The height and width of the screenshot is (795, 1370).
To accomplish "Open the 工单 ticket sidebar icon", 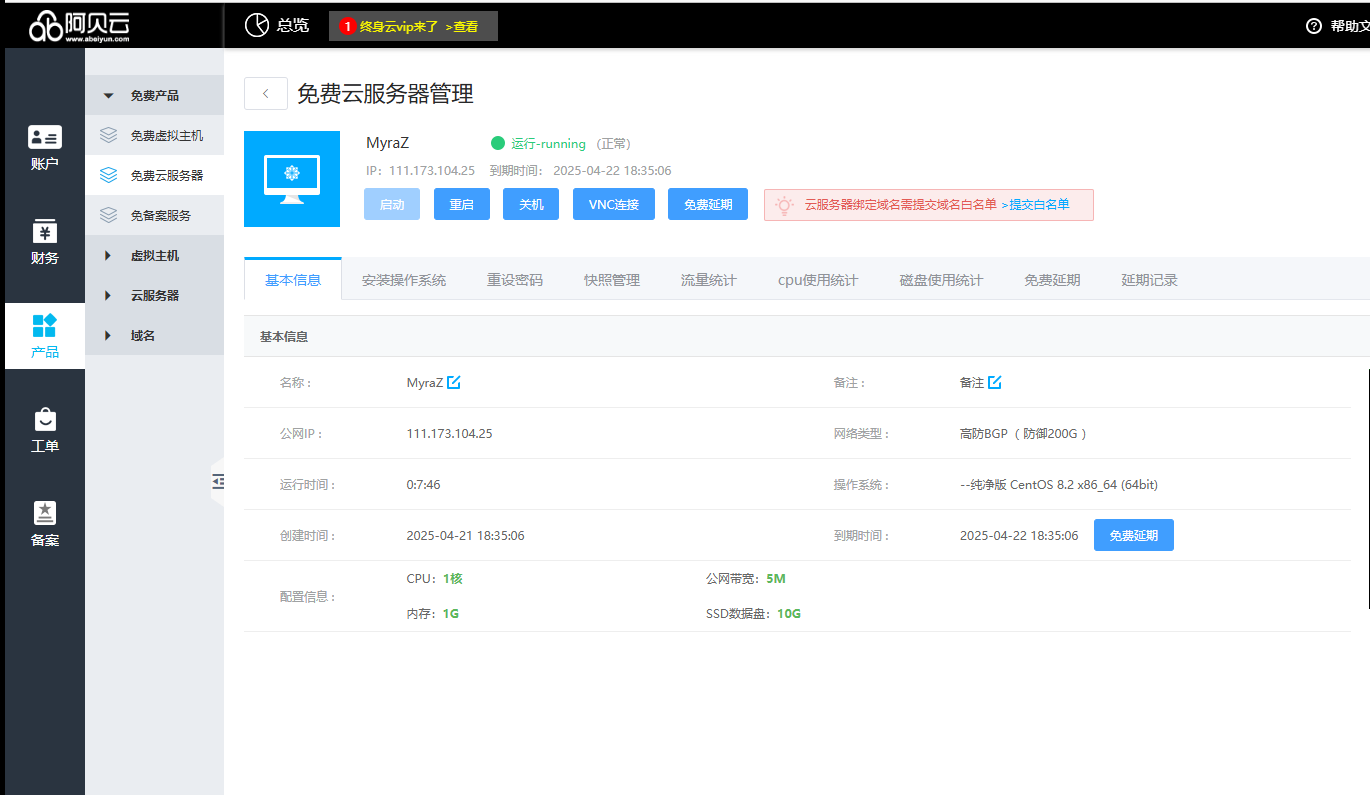I will click(45, 418).
